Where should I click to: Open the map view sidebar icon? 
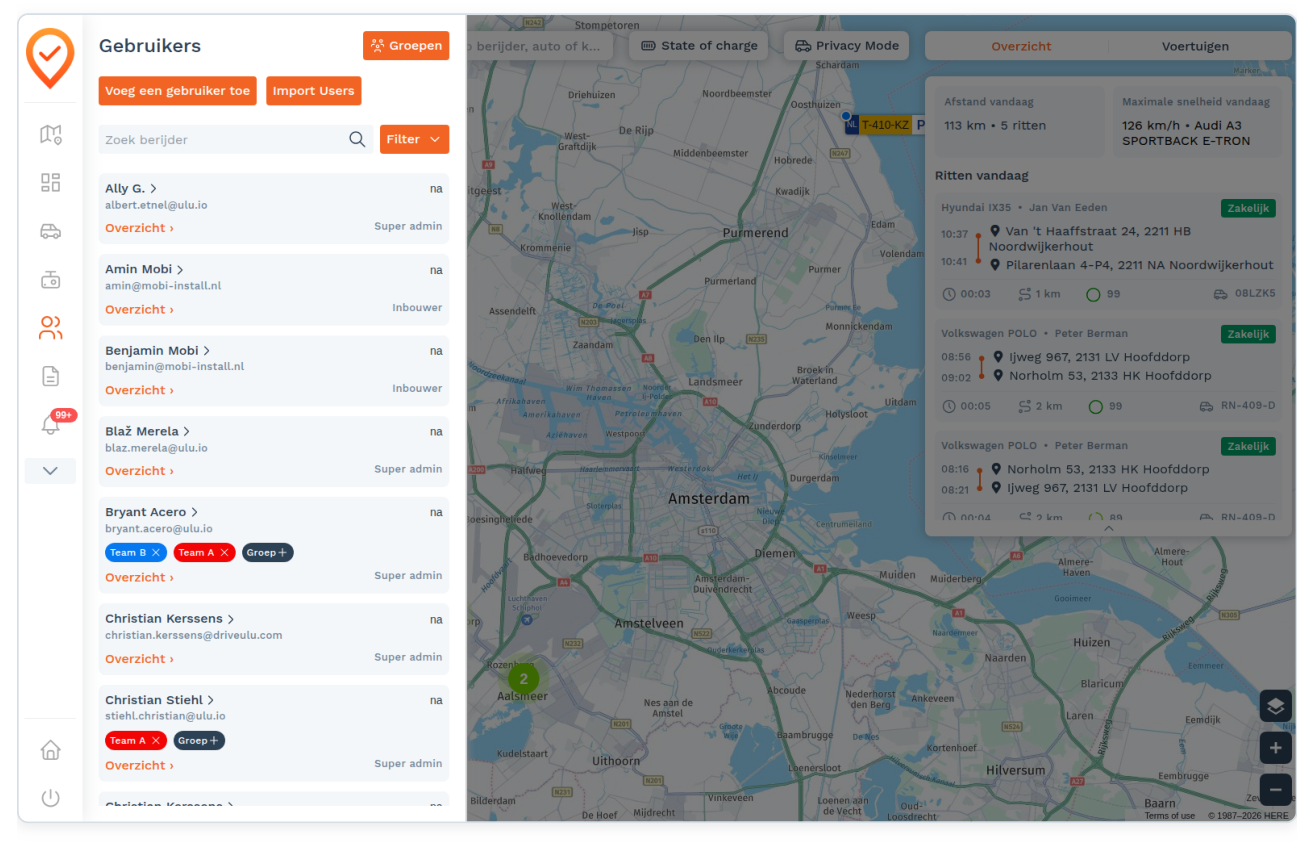pyautogui.click(x=50, y=134)
